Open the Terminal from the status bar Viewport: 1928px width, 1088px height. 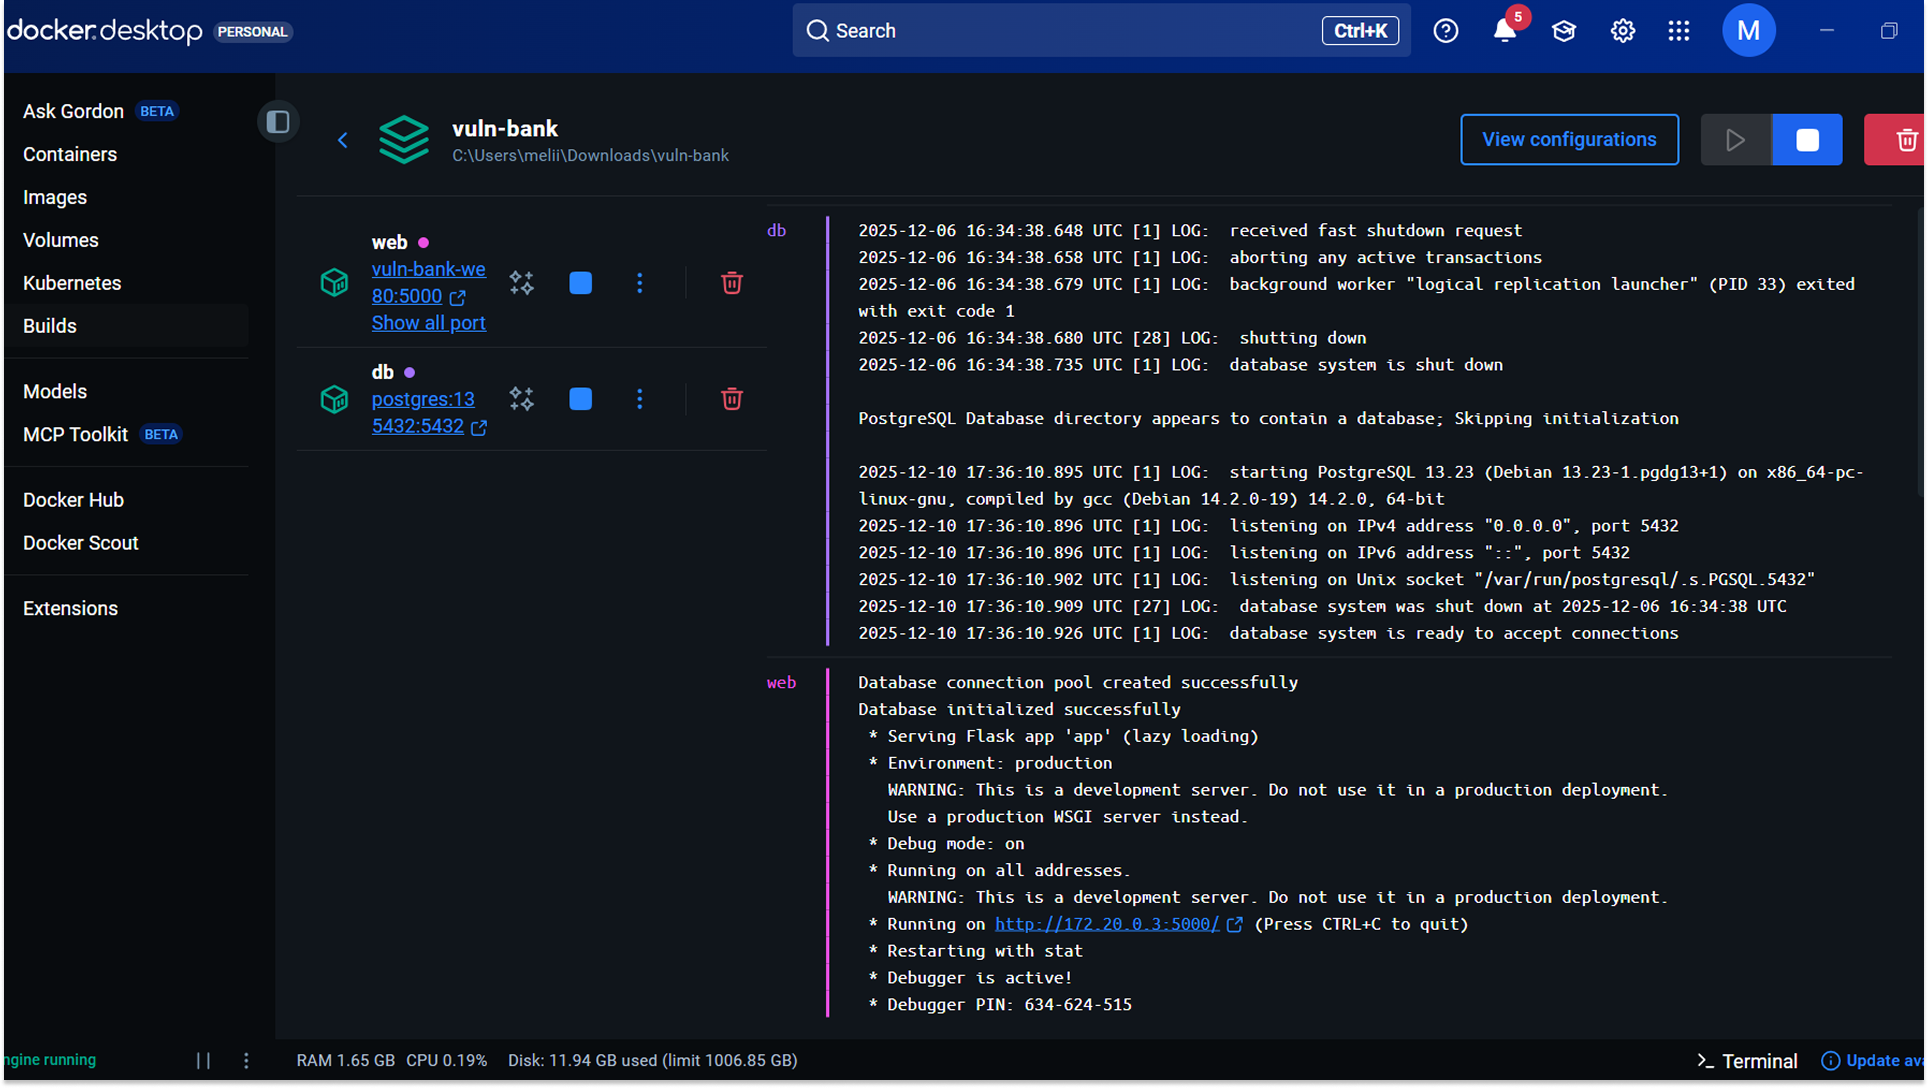click(x=1745, y=1060)
